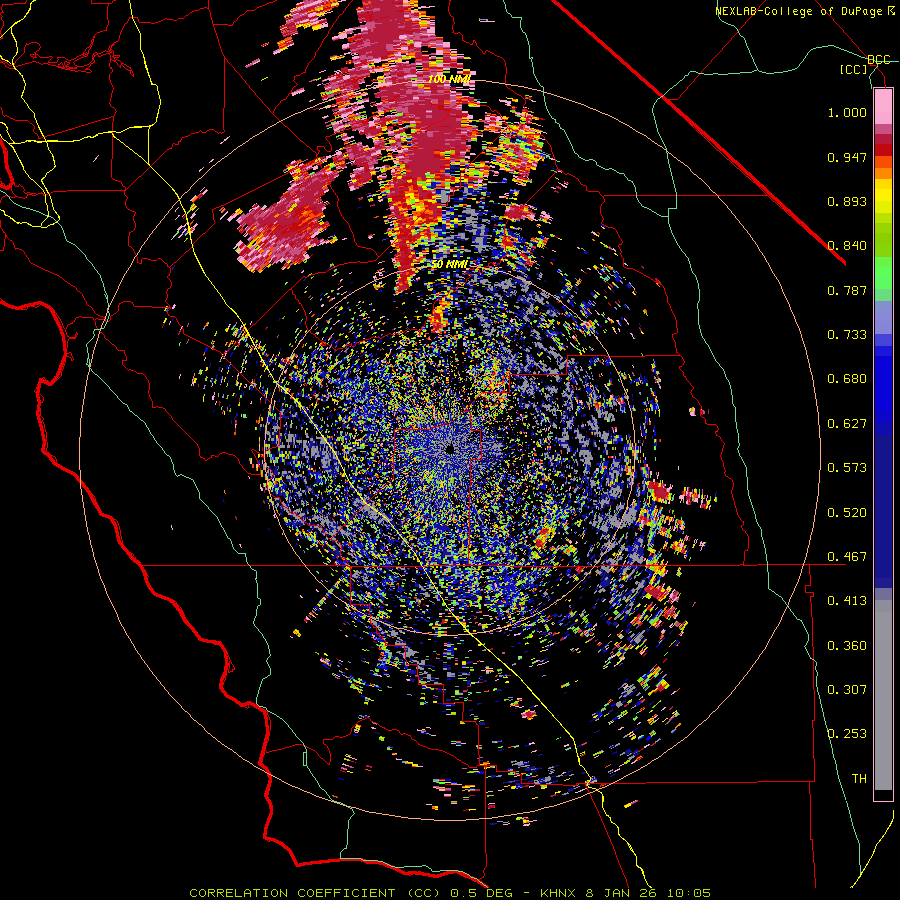Click the 1.000 legend value
The height and width of the screenshot is (900, 900).
point(847,112)
